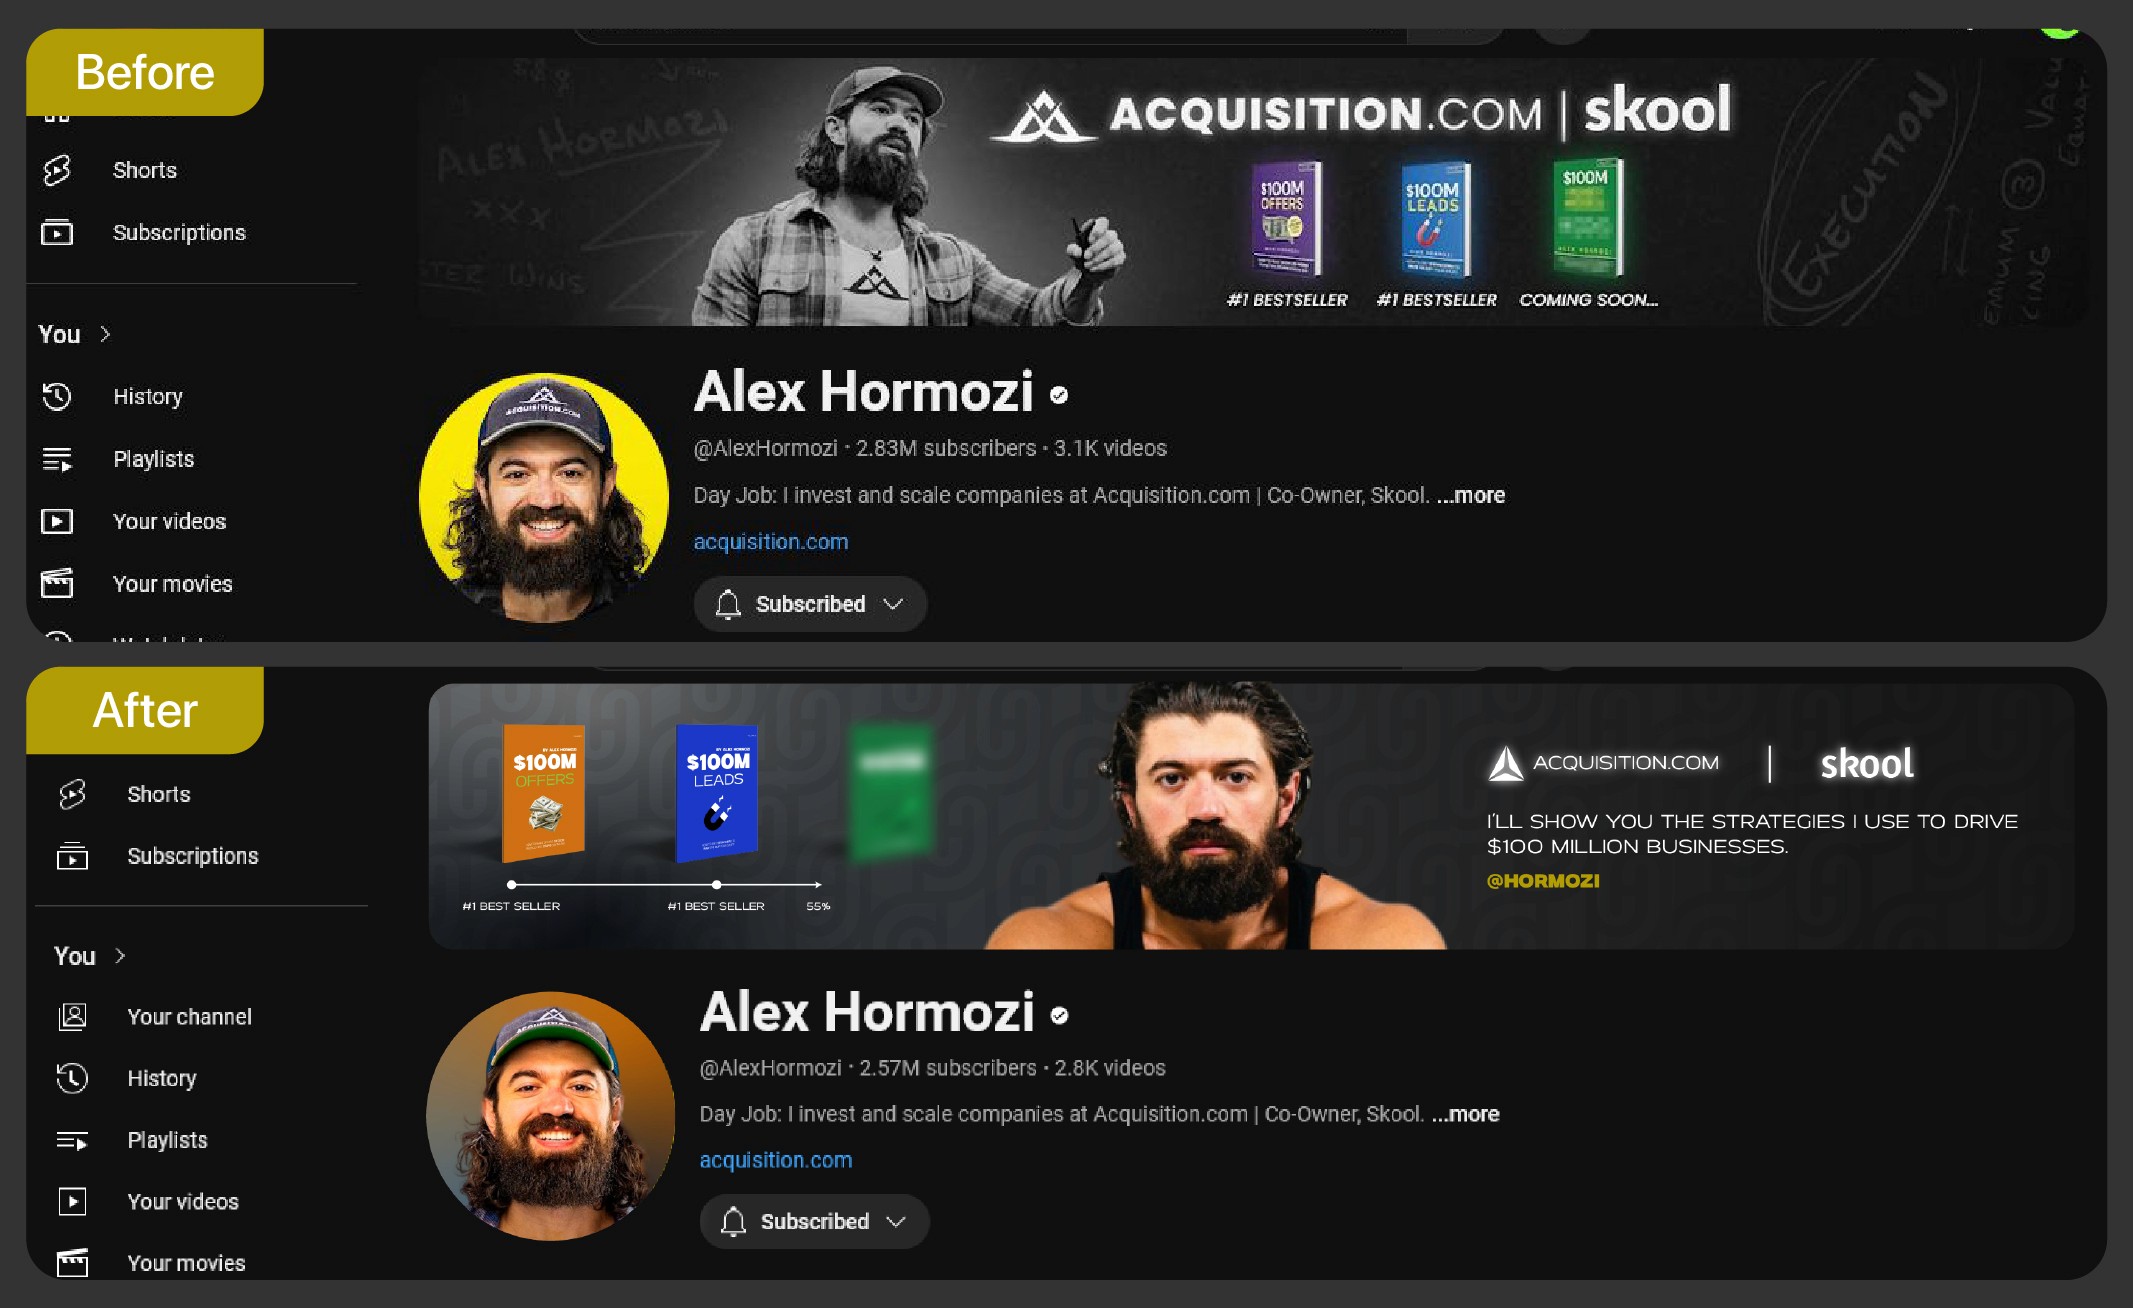Open Your videos icon in Before sidebar
Viewport: 2133px width, 1308px height.
tap(57, 521)
